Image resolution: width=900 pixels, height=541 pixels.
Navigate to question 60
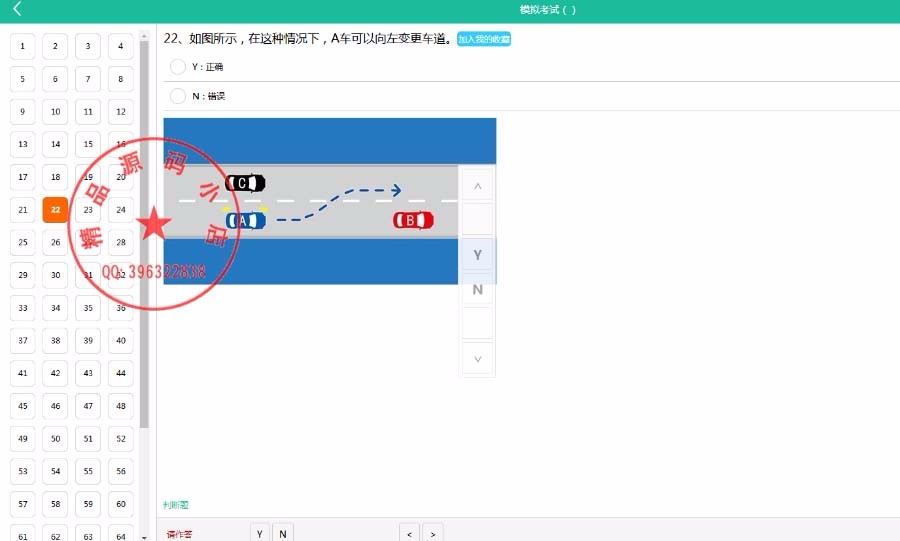pyautogui.click(x=121, y=504)
